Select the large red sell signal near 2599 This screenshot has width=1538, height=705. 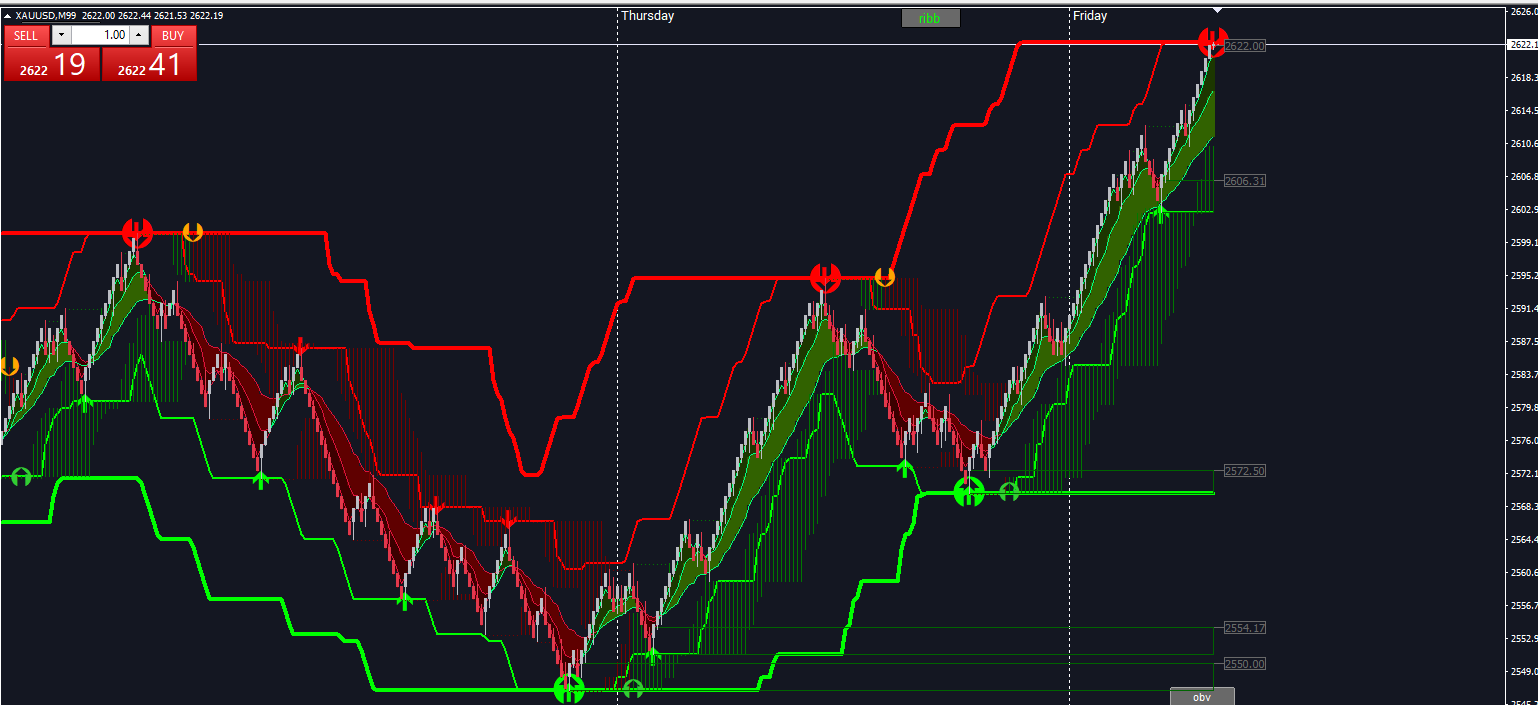coord(137,233)
